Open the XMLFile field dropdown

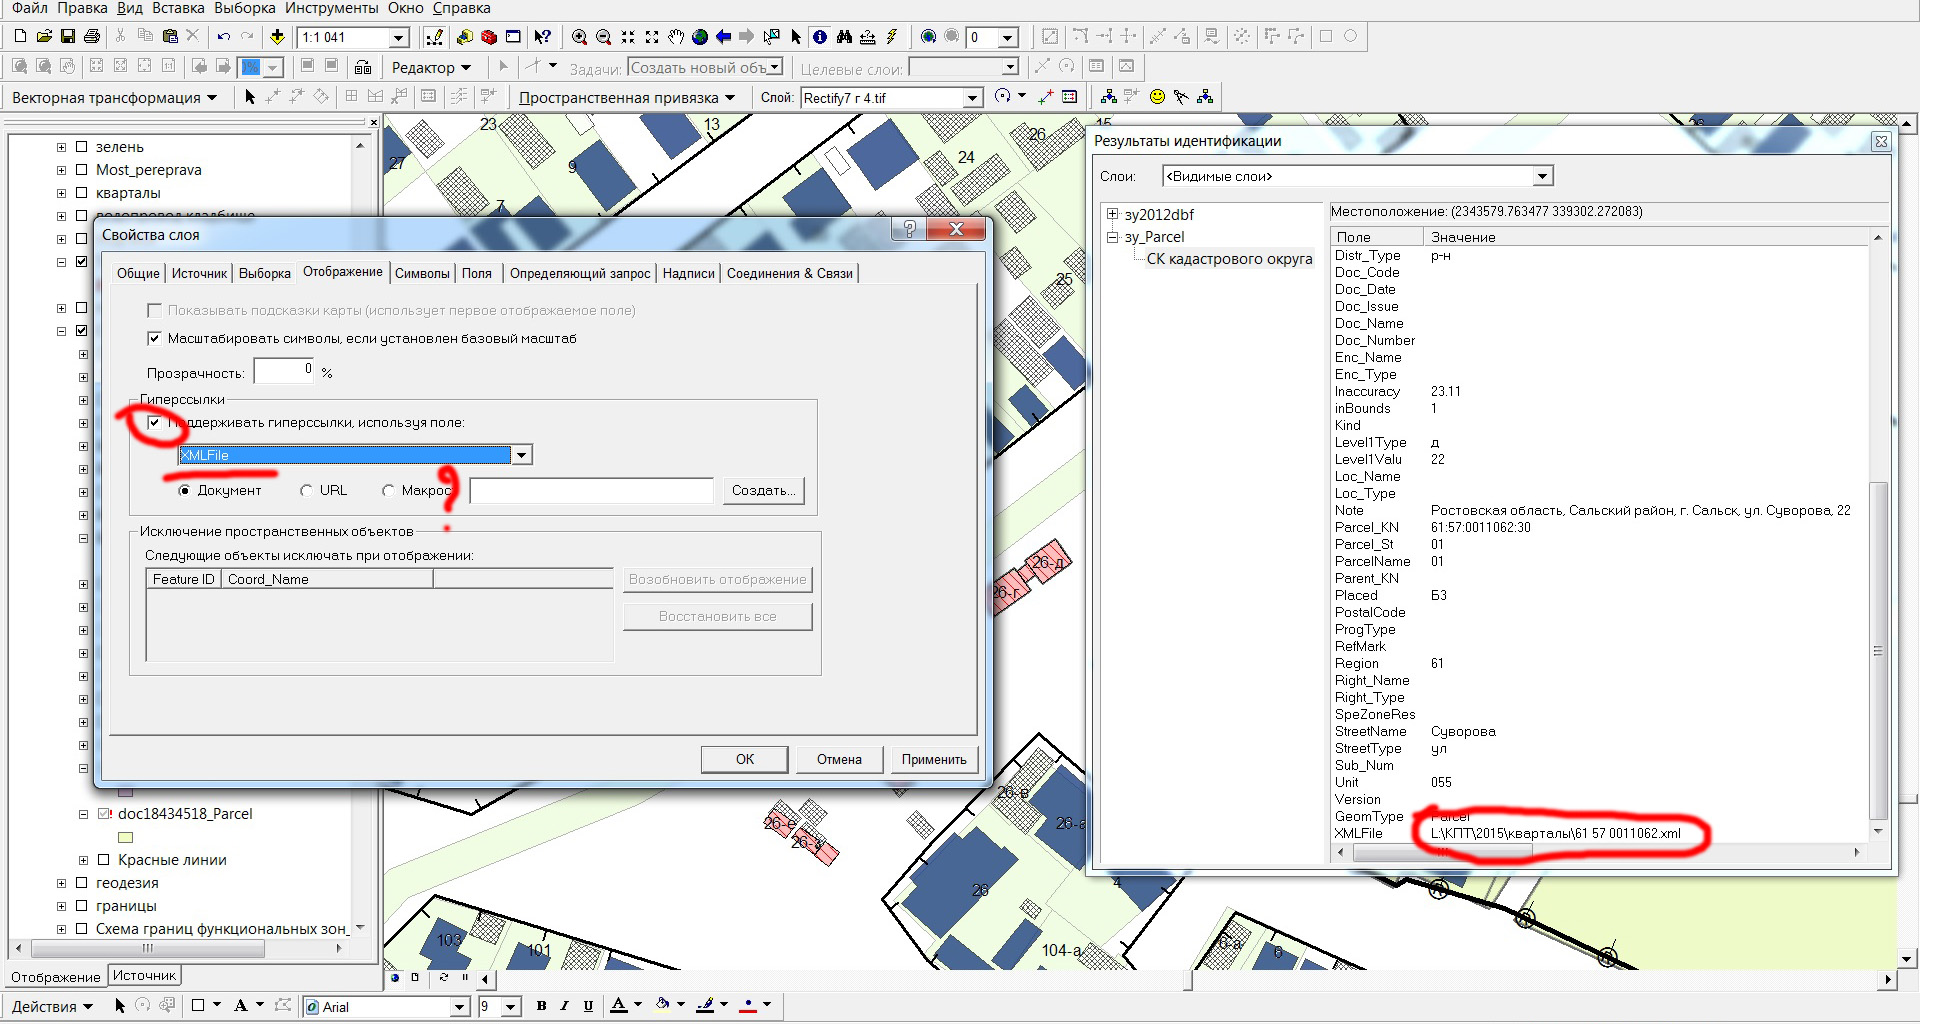pyautogui.click(x=521, y=456)
